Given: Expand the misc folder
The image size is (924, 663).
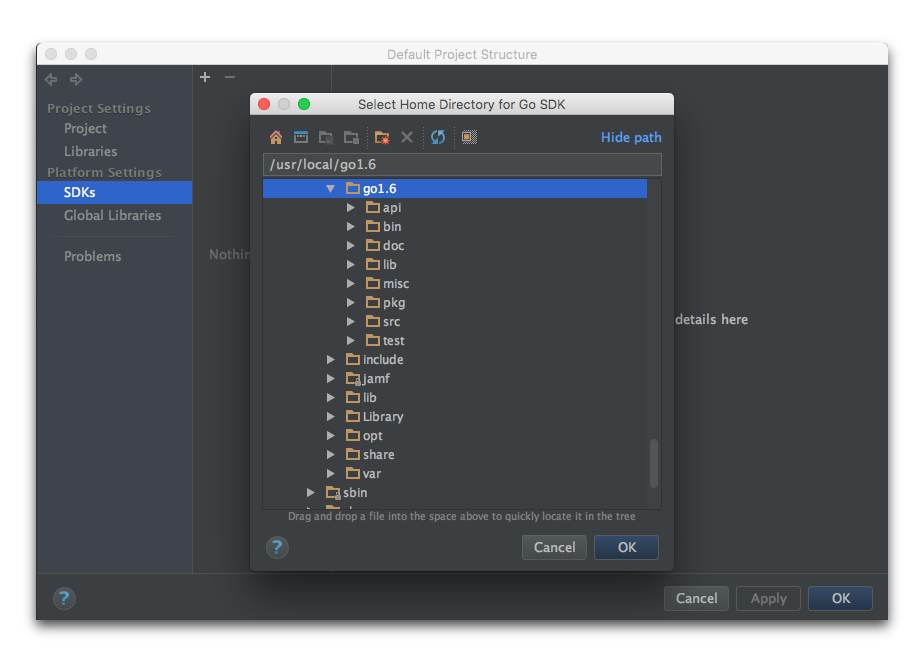Looking at the screenshot, I should [351, 283].
